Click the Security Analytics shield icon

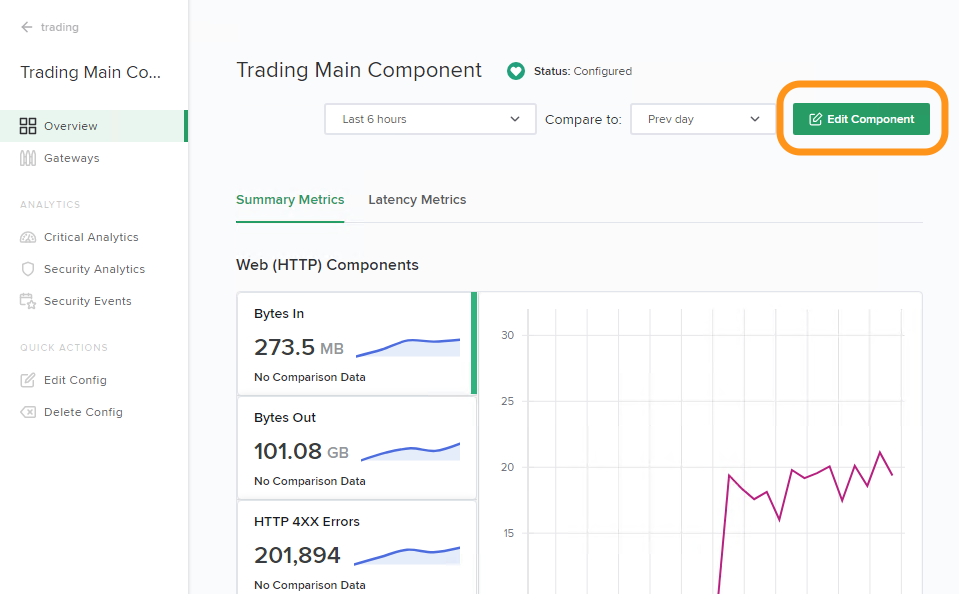(28, 269)
